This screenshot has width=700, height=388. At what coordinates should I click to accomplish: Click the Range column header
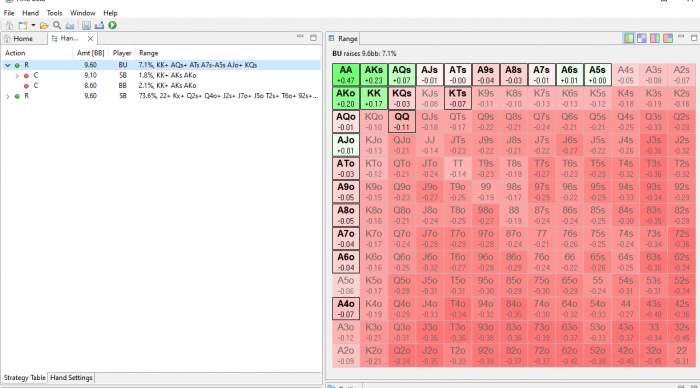pyautogui.click(x=149, y=53)
